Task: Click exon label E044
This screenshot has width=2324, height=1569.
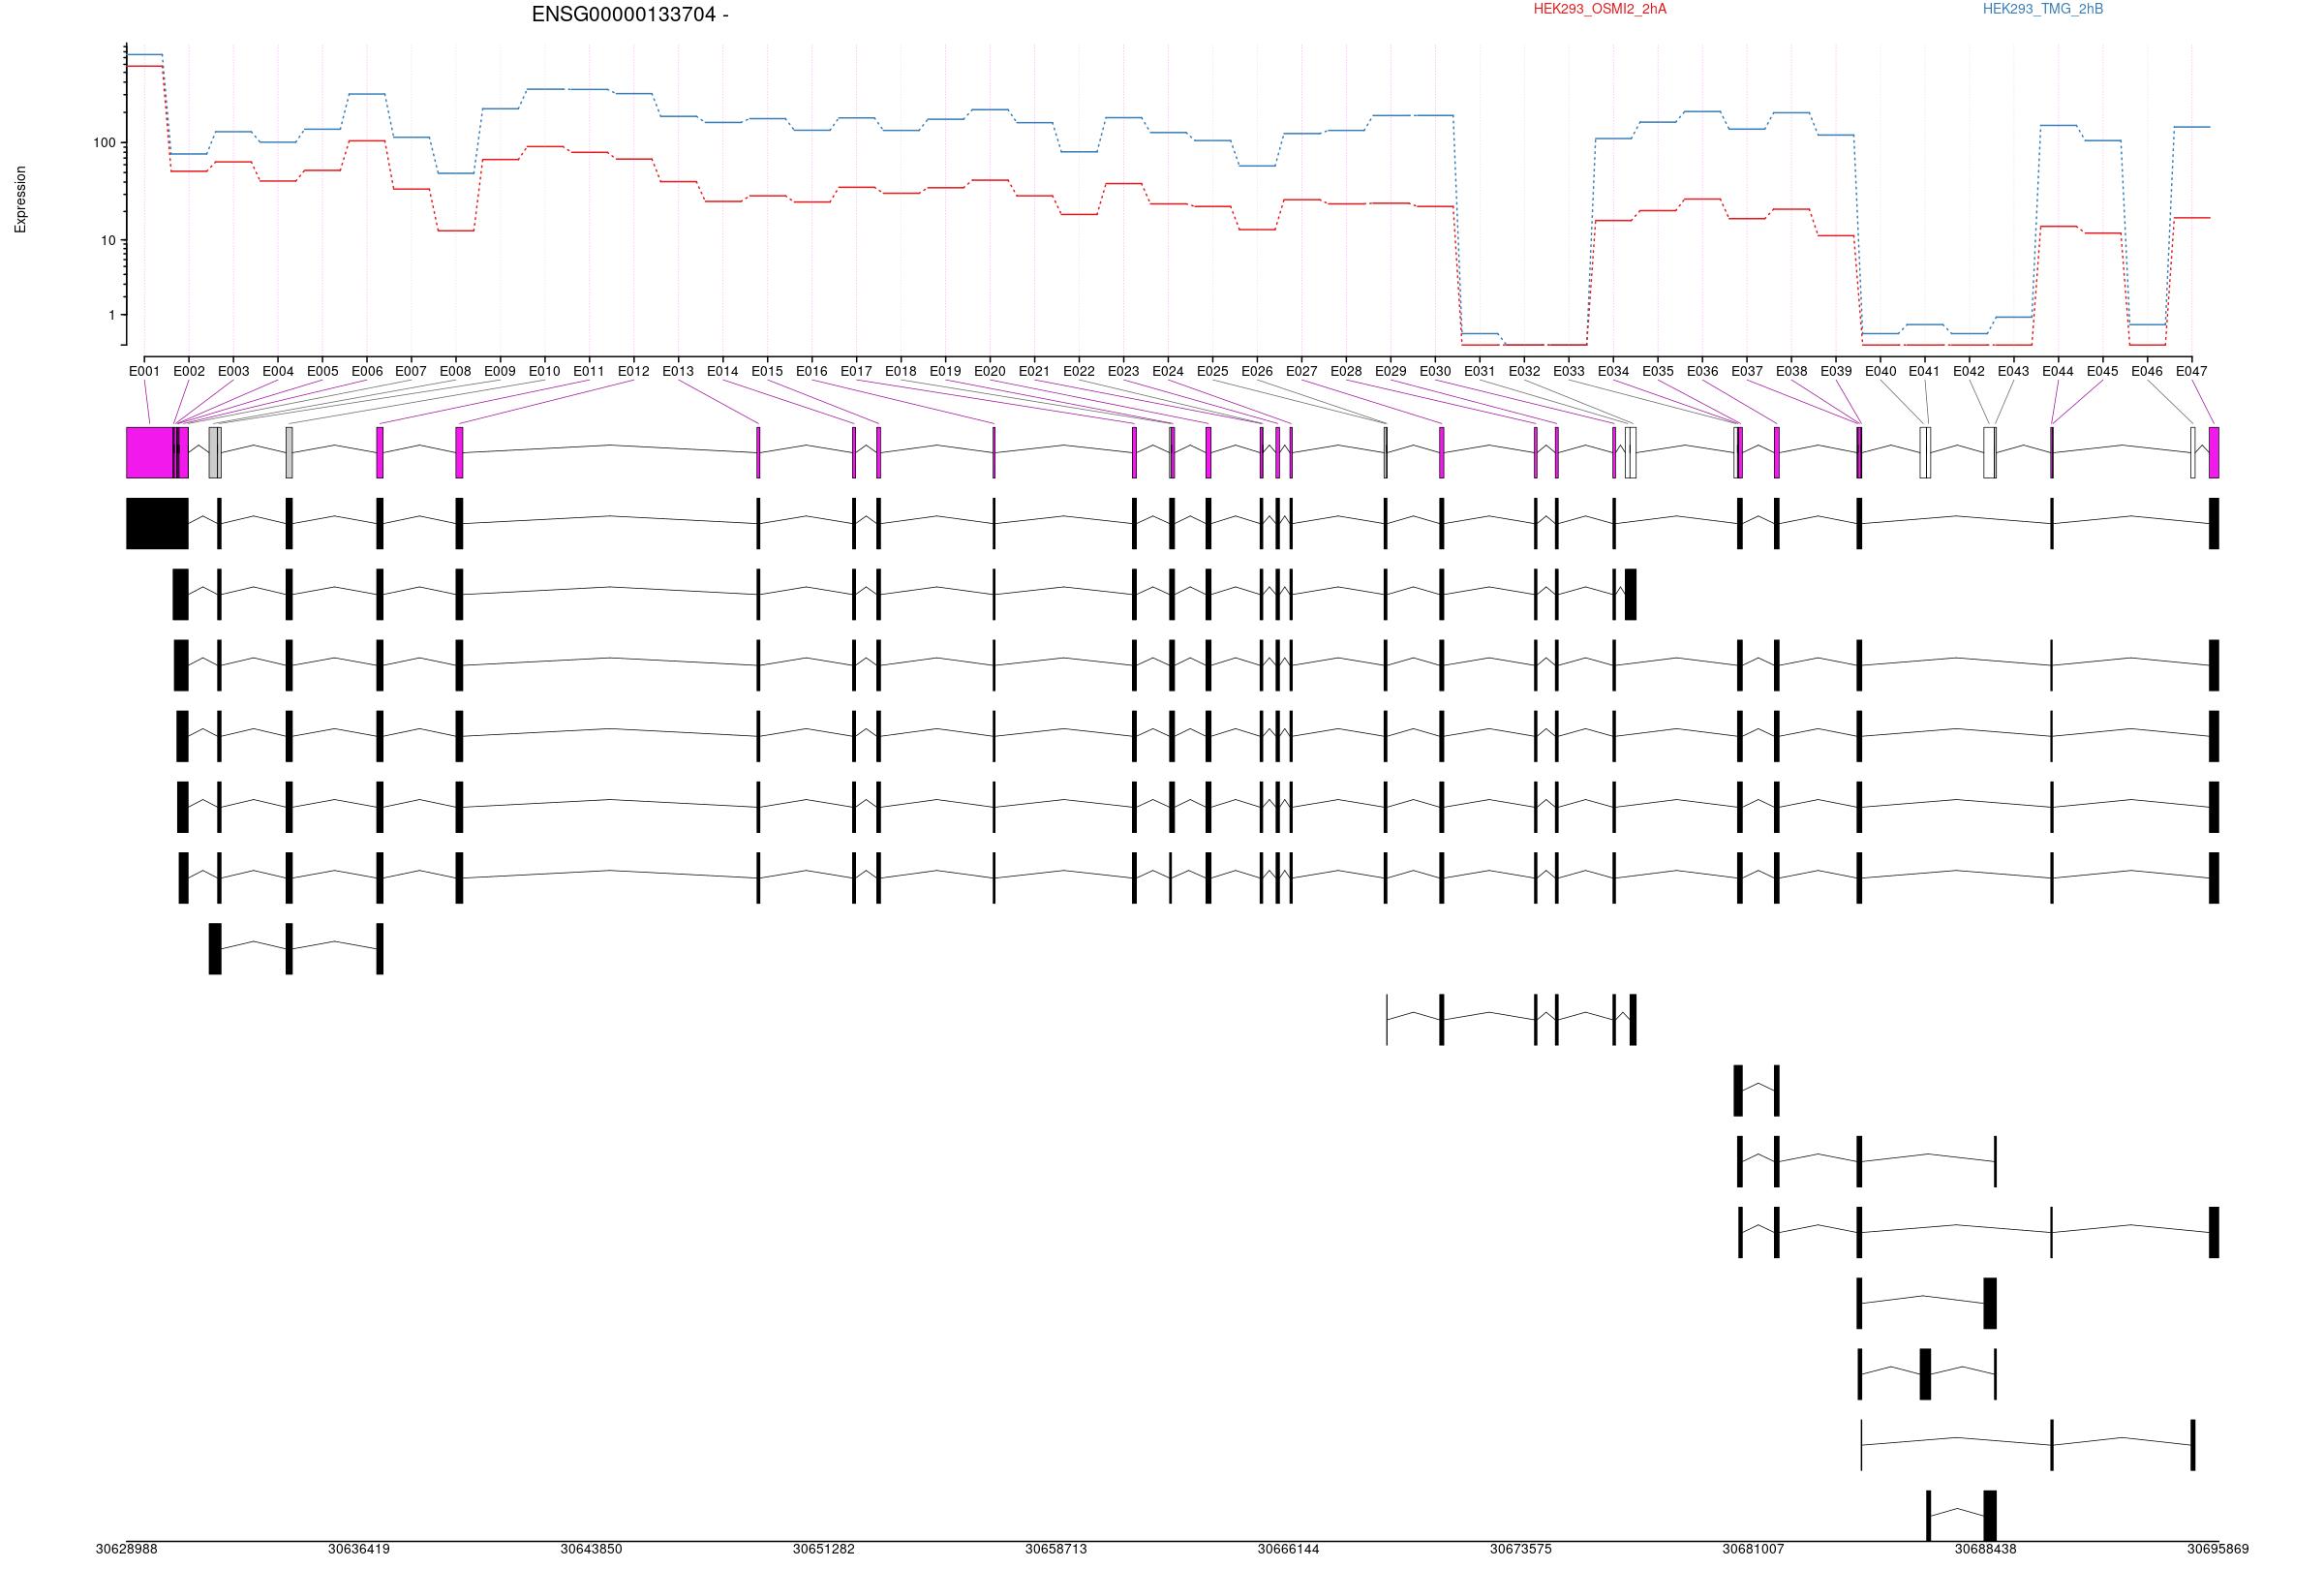Action: pos(2058,371)
